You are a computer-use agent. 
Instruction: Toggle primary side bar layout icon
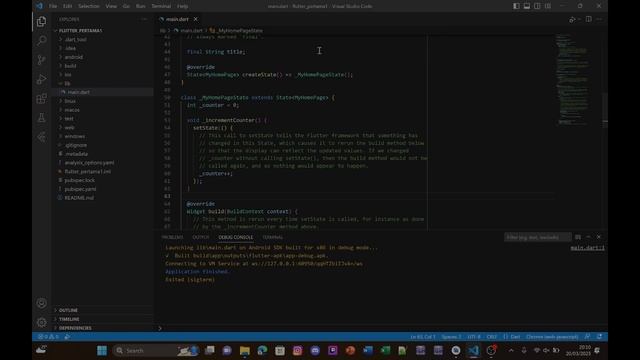516,6
